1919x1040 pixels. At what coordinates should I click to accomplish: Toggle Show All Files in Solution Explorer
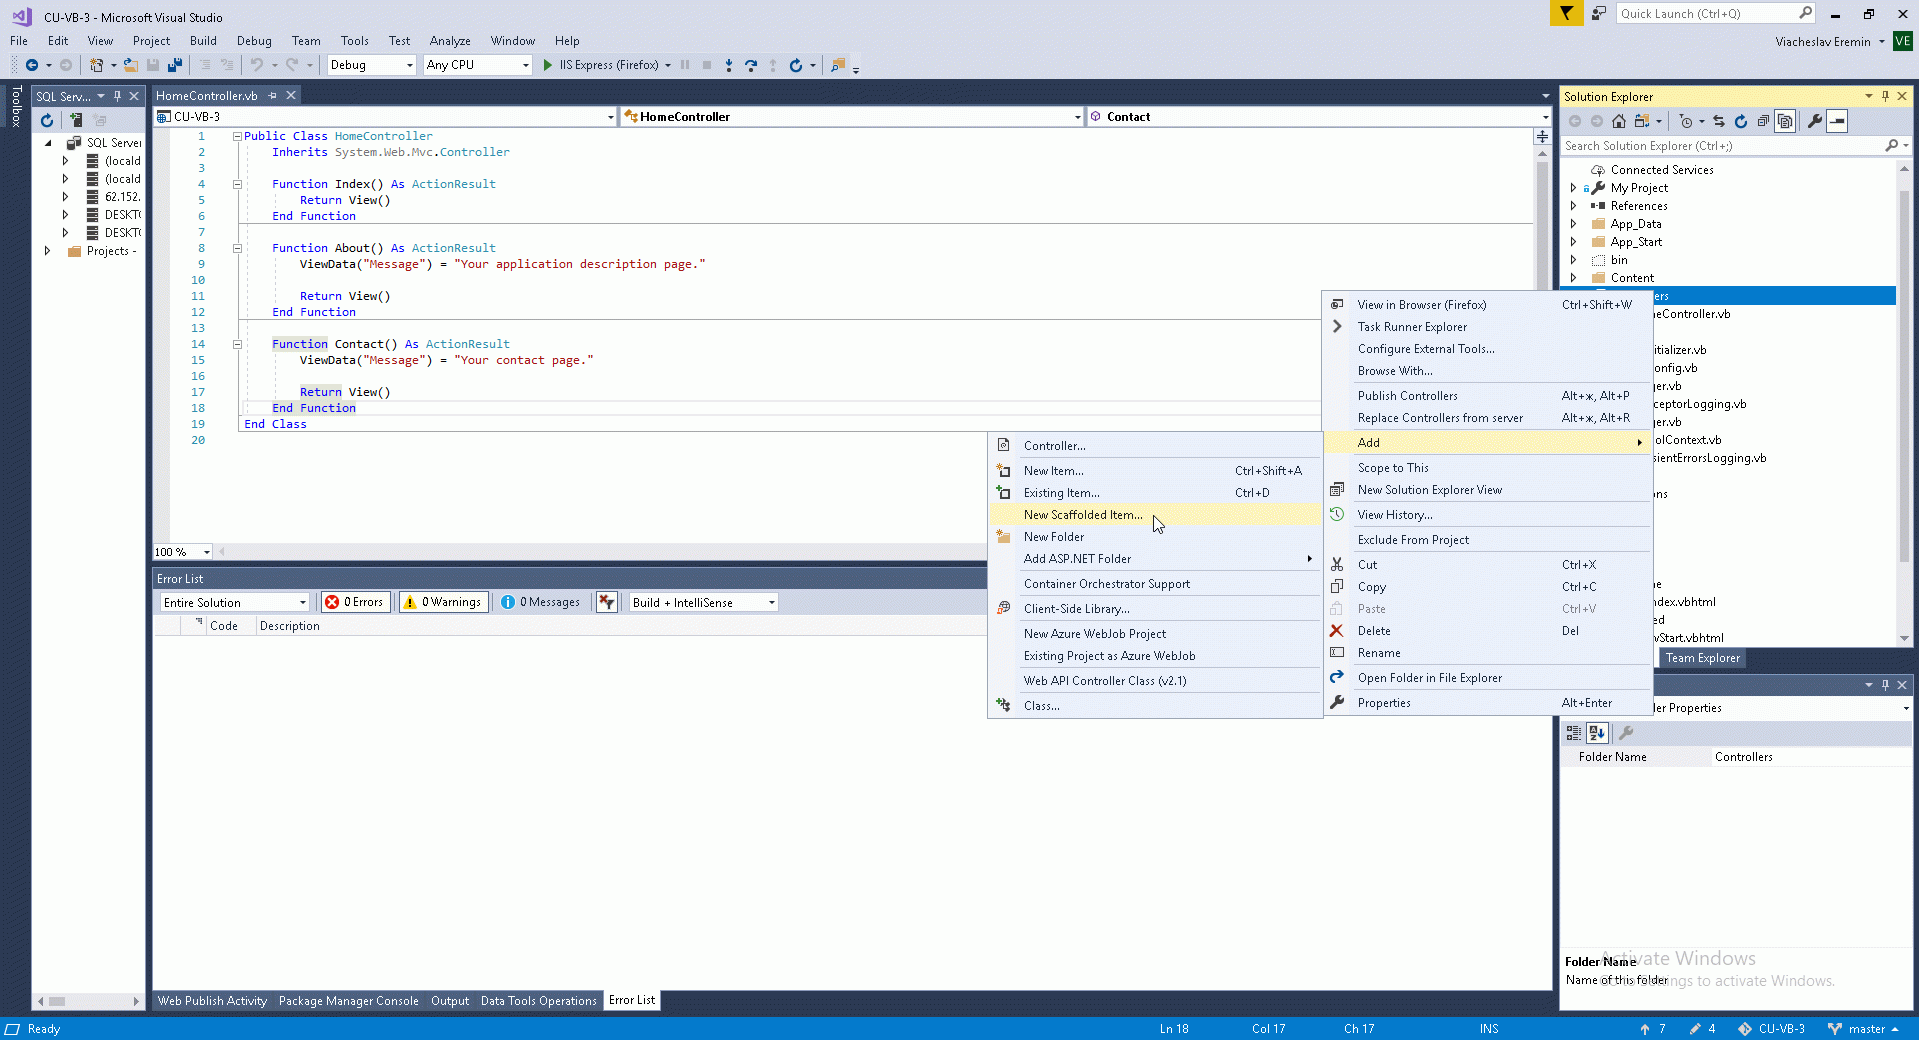click(1785, 121)
